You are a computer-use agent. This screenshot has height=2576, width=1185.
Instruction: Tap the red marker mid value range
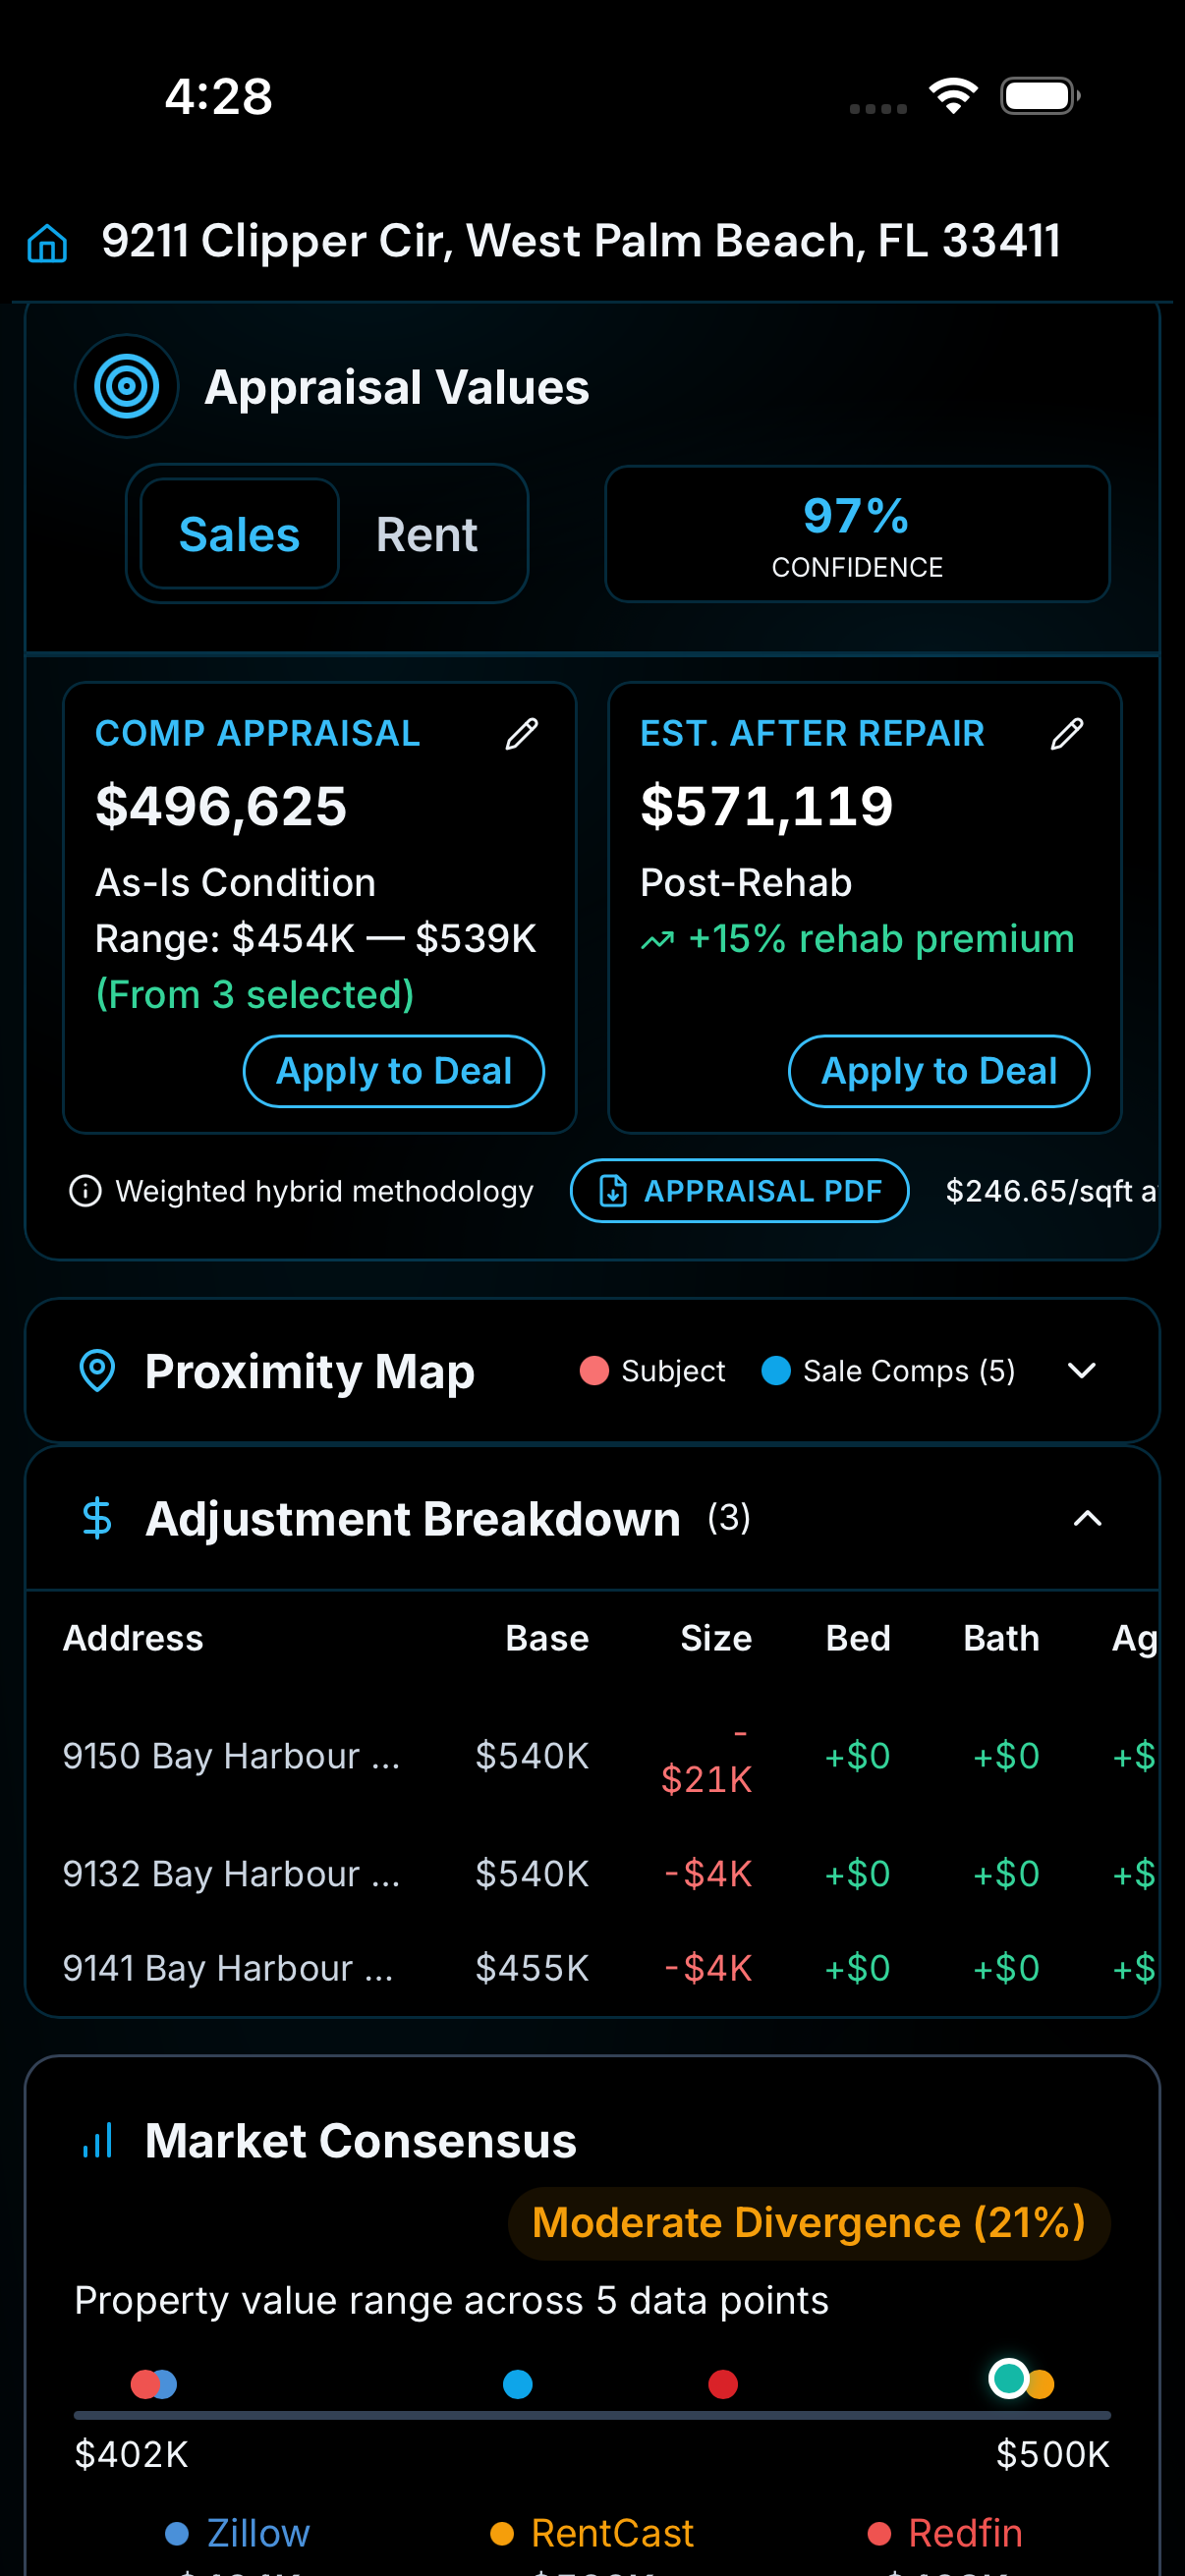coord(723,2384)
